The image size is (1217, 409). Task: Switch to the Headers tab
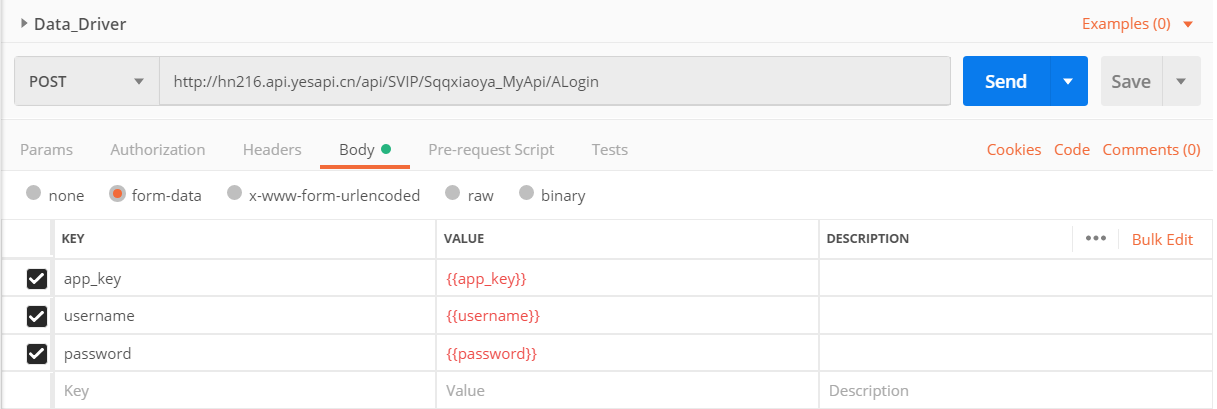click(272, 150)
